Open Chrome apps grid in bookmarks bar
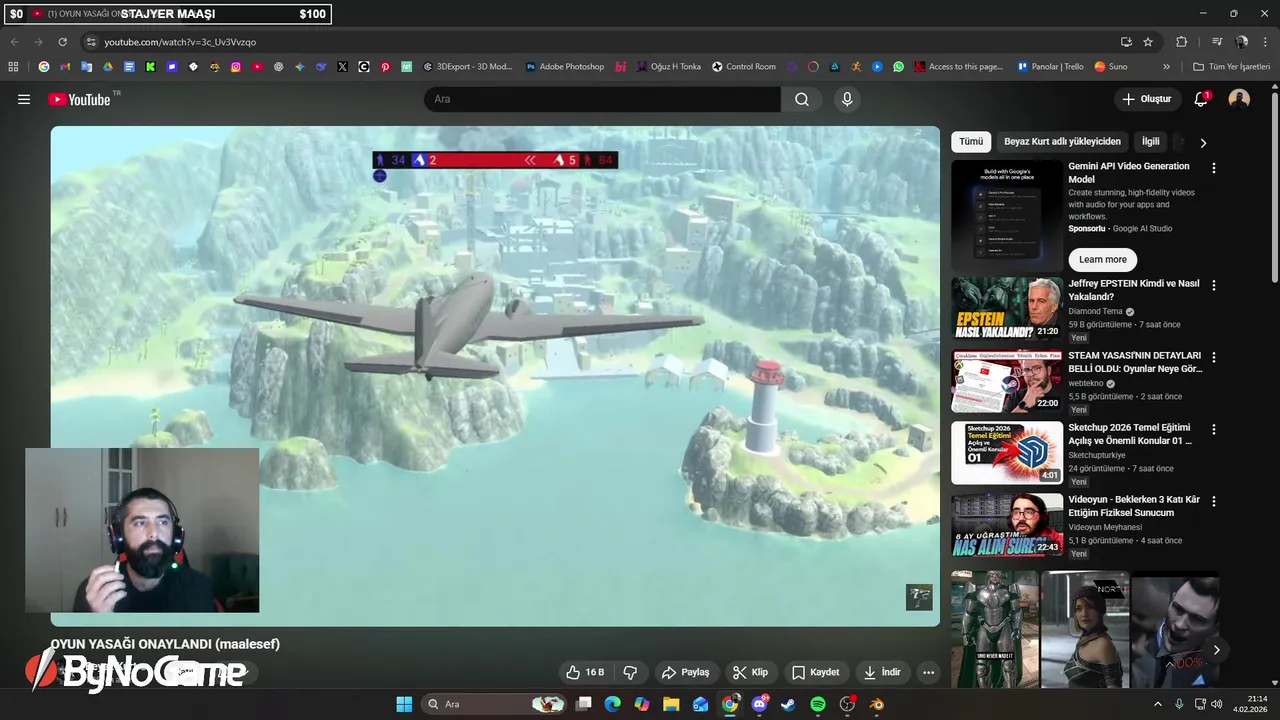1280x720 pixels. coord(13,67)
